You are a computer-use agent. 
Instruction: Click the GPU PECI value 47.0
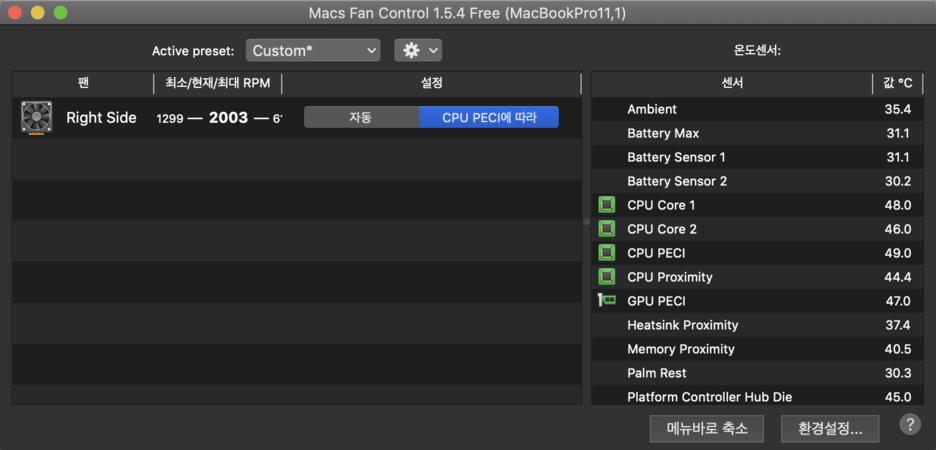click(898, 301)
